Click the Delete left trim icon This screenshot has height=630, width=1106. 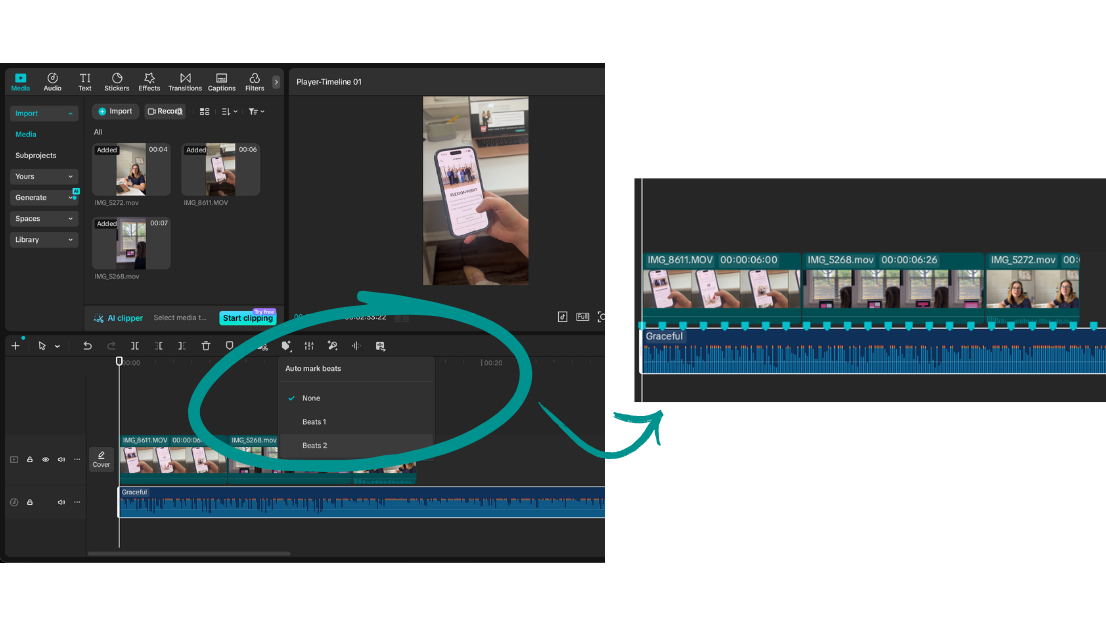(x=159, y=346)
